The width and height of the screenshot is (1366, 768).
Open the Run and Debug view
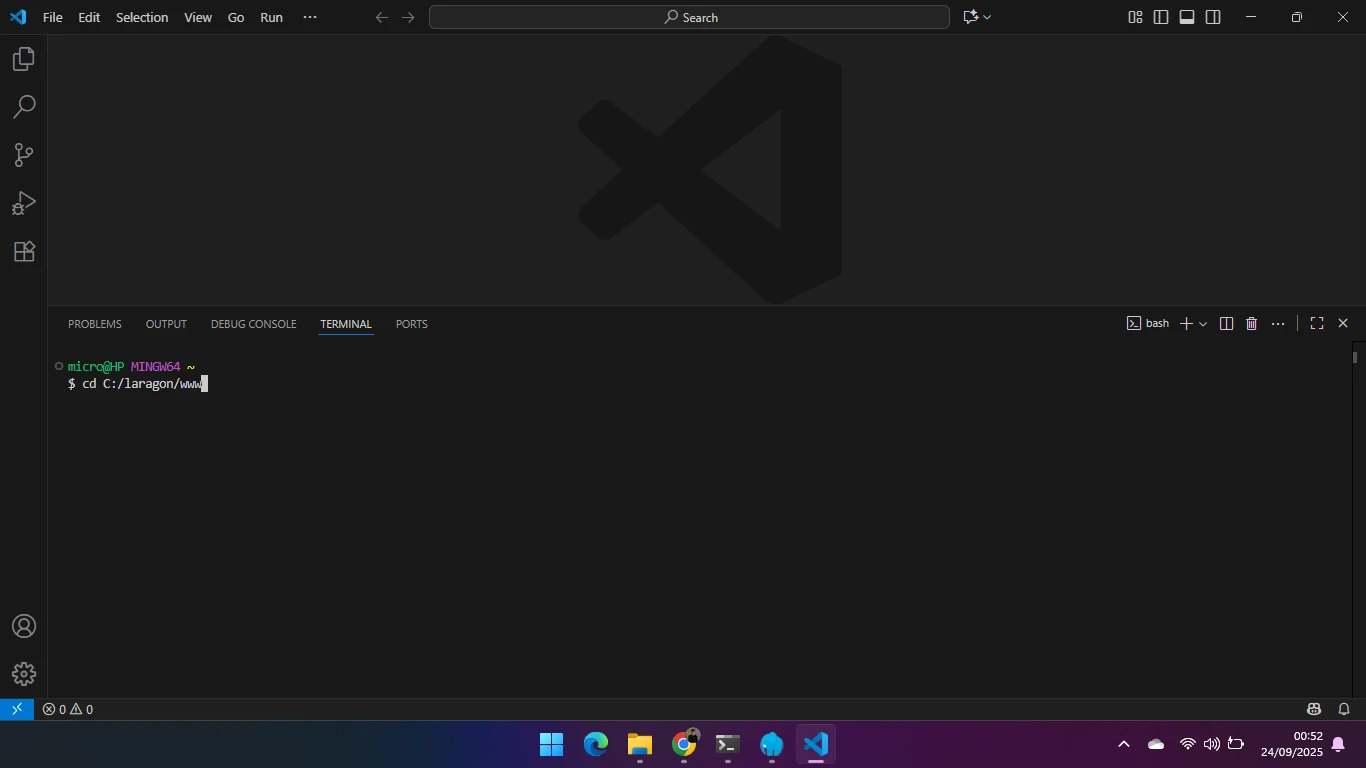tap(24, 203)
